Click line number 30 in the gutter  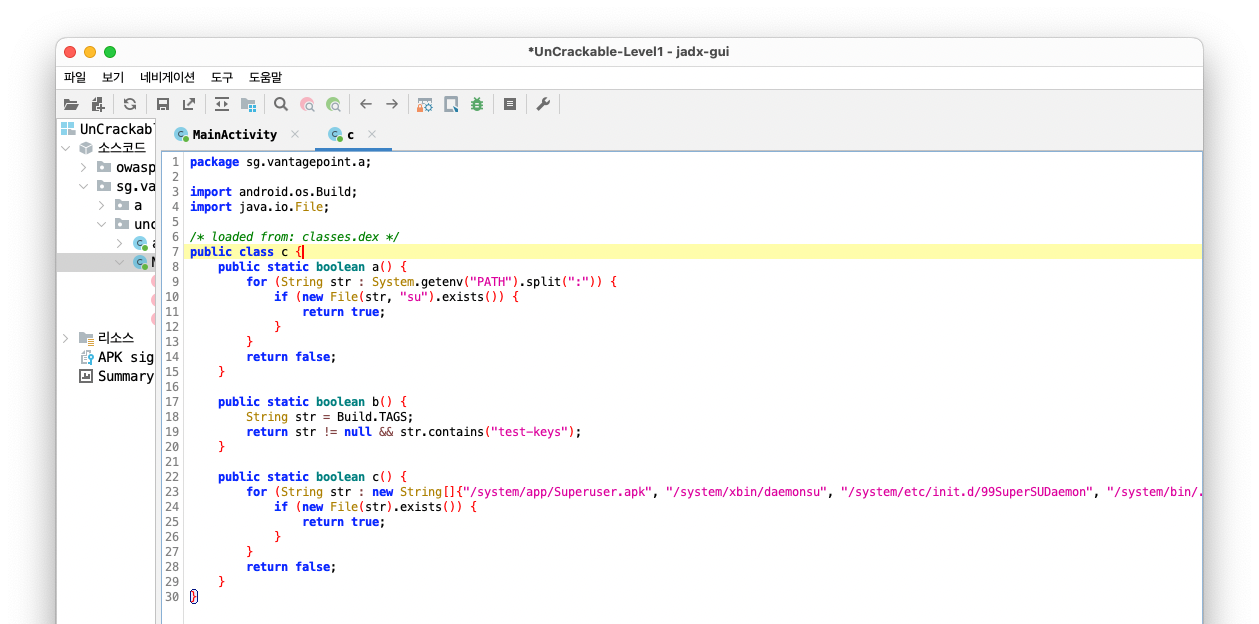[172, 597]
